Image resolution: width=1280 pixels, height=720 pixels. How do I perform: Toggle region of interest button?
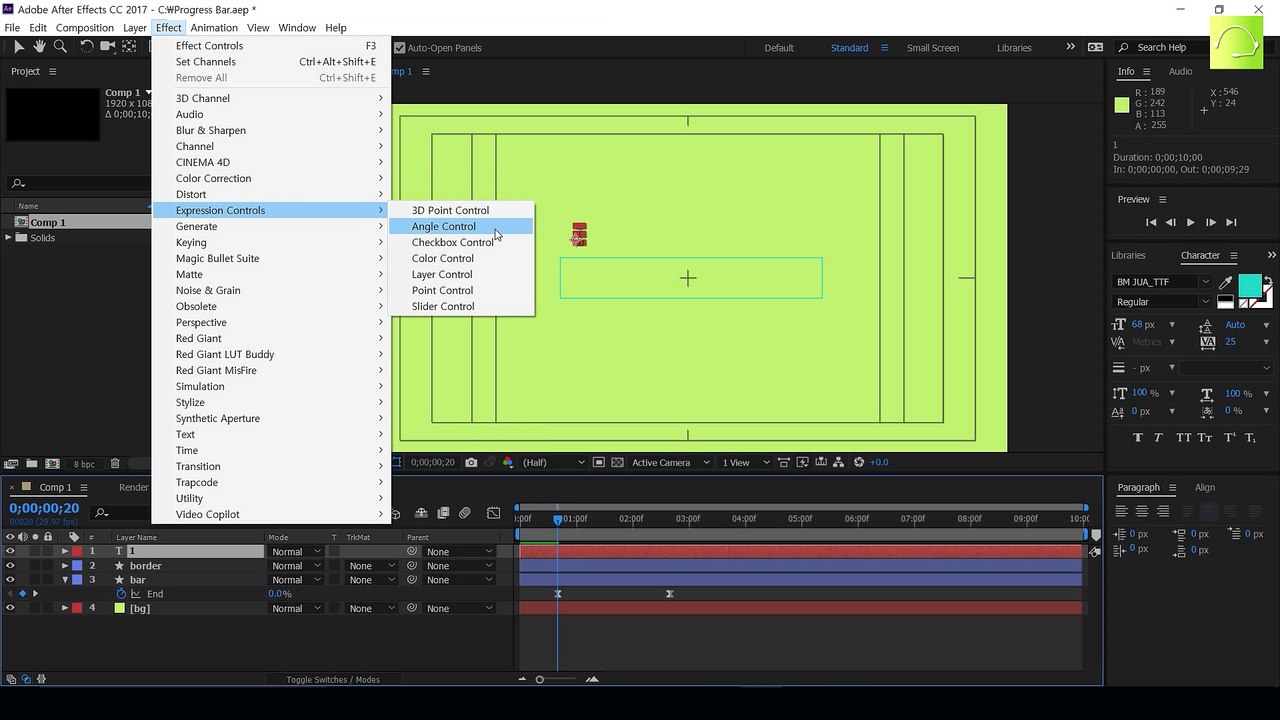tap(598, 463)
